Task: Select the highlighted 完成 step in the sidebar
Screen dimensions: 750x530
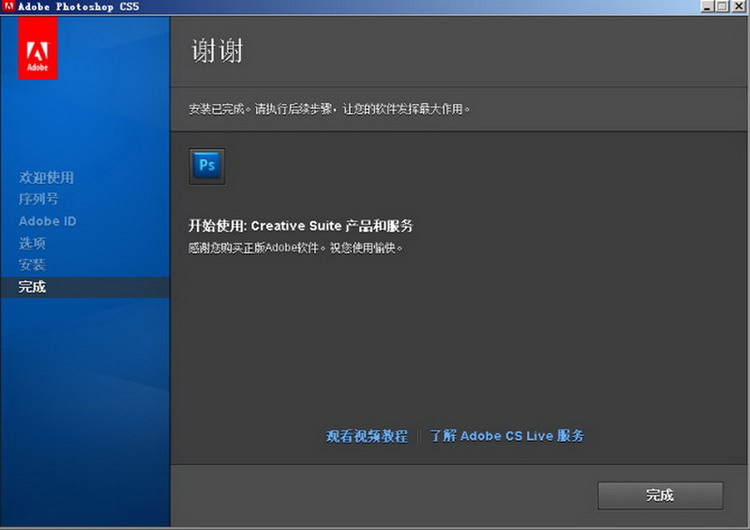Action: (x=85, y=287)
